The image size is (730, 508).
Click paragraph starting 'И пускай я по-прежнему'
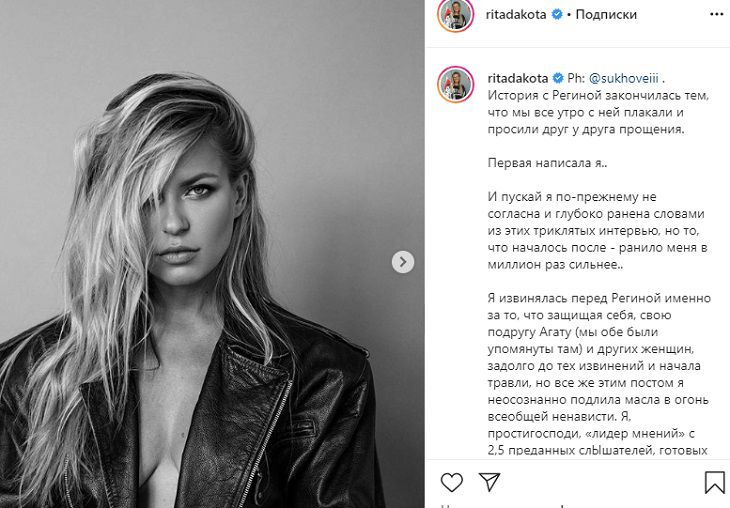point(598,231)
